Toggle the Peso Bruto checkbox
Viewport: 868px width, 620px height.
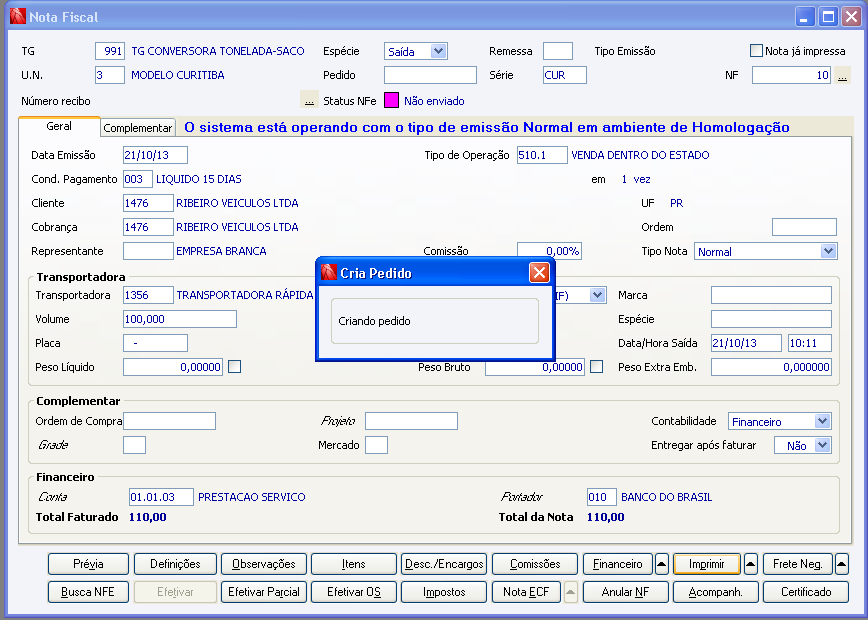[596, 366]
